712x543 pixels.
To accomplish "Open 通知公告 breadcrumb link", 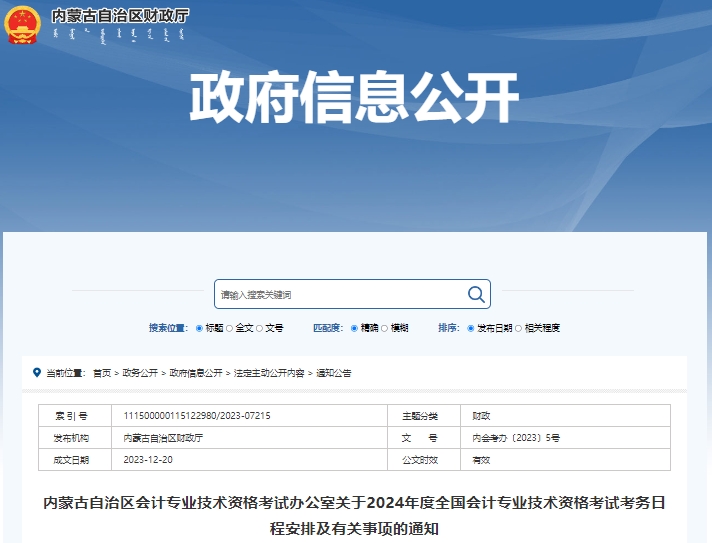I will (334, 373).
